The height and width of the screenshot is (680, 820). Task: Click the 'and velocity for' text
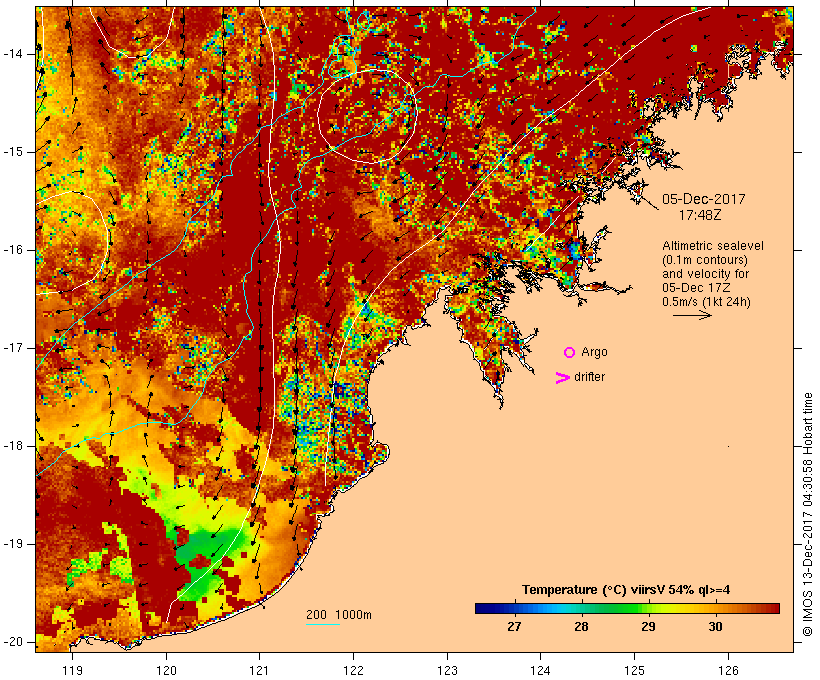point(705,274)
